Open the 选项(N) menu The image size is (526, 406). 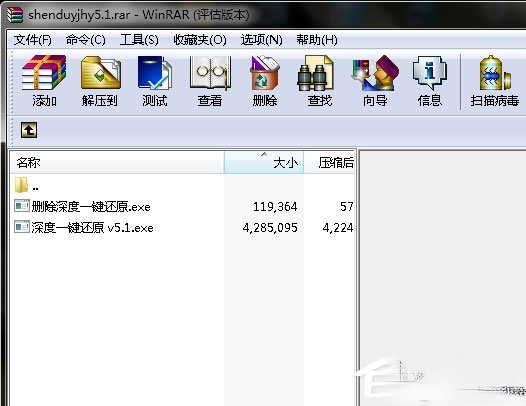tap(262, 40)
